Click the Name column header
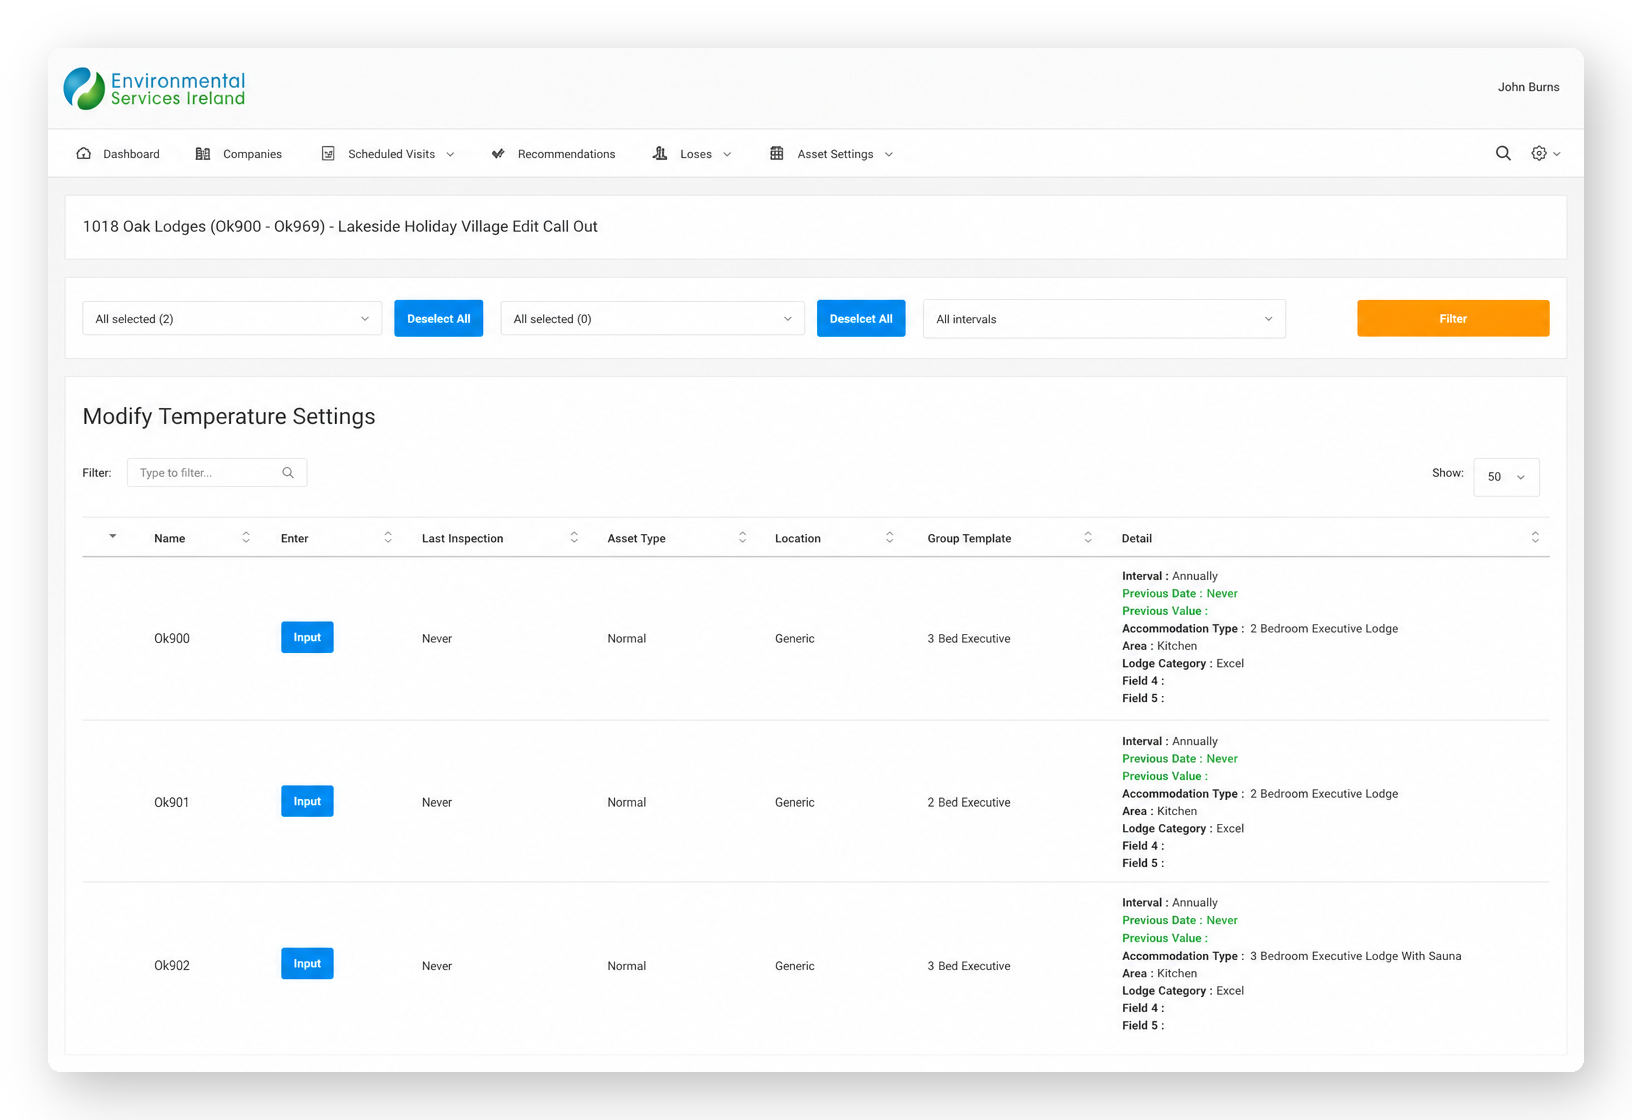Screen dimensions: 1632x1120 170,538
